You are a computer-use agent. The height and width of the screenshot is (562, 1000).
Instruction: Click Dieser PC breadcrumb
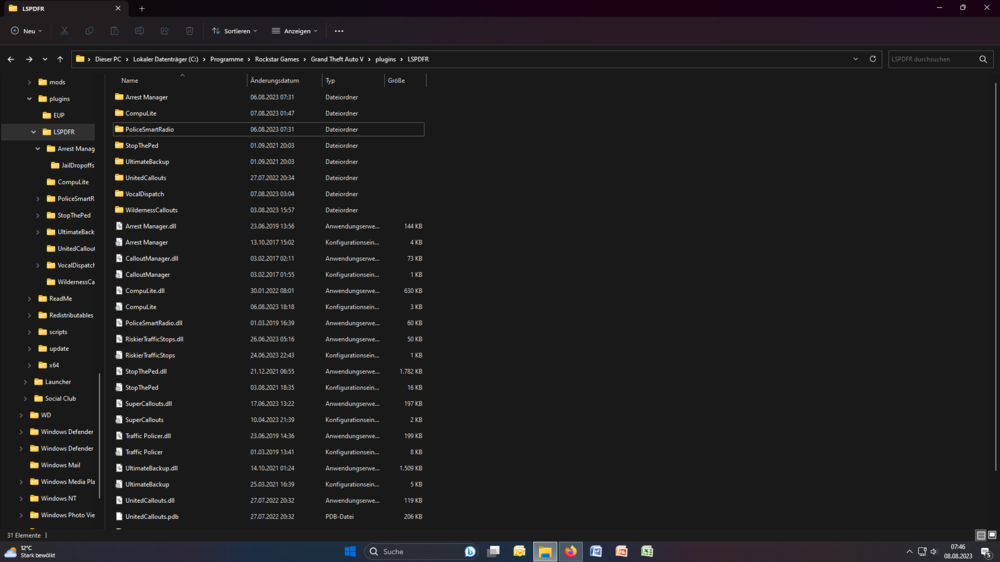point(108,59)
